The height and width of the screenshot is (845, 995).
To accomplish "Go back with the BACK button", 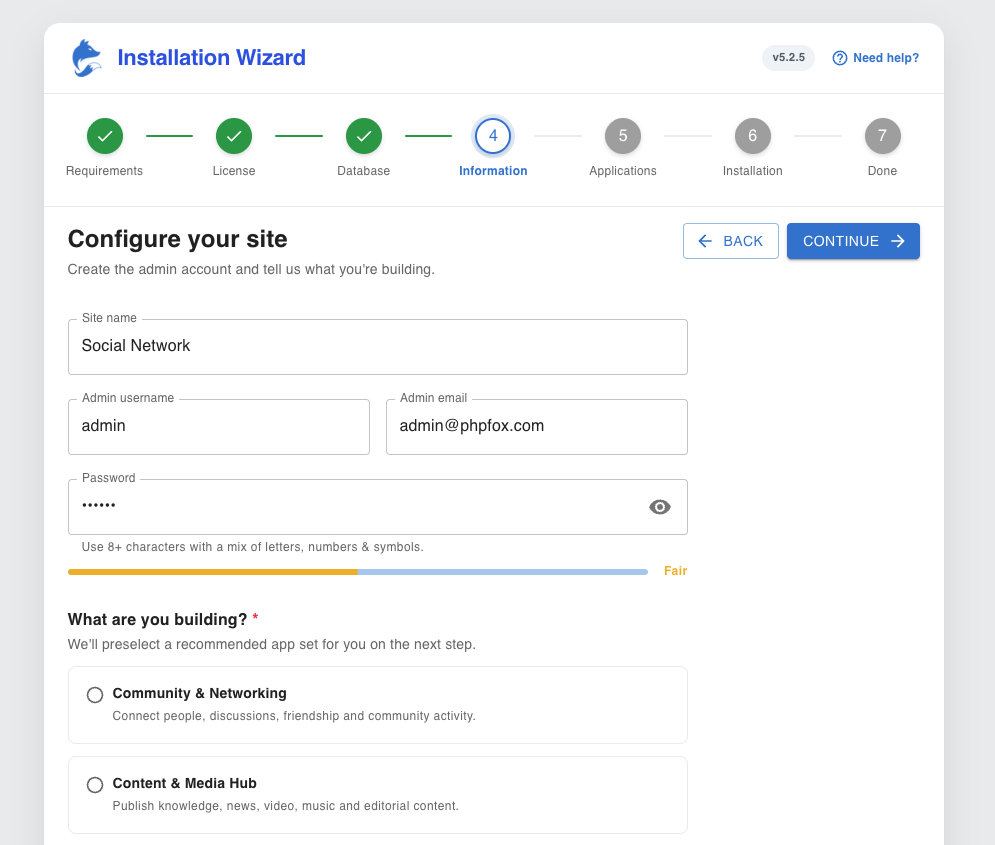I will tap(731, 241).
